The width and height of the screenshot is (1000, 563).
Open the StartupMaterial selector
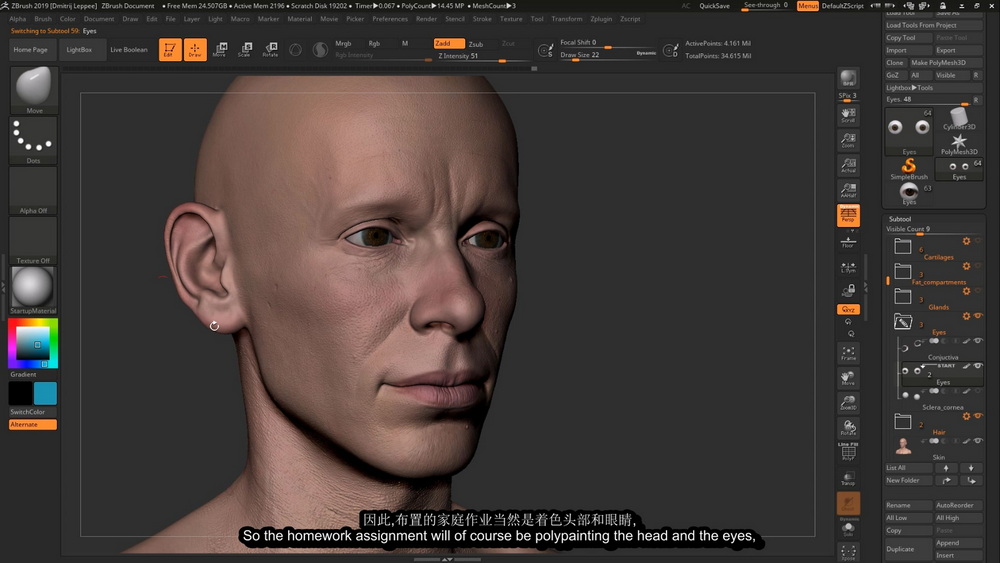tap(34, 291)
